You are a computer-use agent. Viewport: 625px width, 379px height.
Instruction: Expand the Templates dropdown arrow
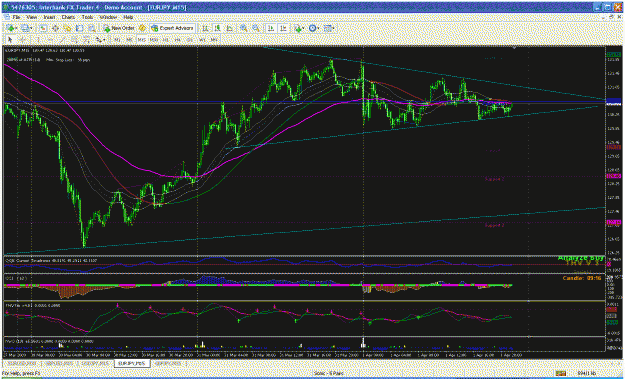[x=334, y=28]
